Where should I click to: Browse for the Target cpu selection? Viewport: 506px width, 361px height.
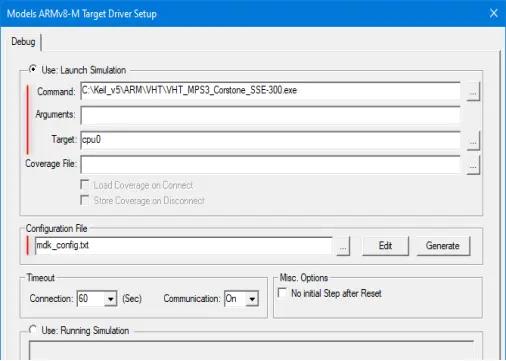(473, 141)
